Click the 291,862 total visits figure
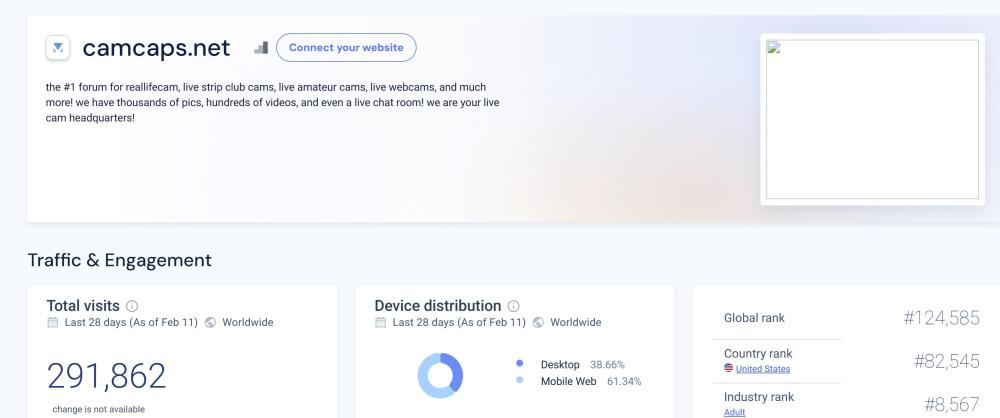The image size is (1000, 418). (x=106, y=376)
